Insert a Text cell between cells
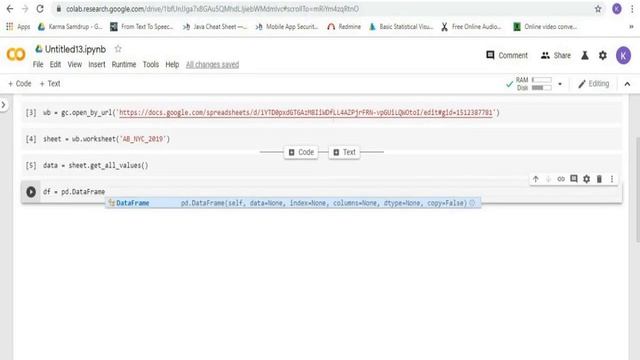 [344, 152]
